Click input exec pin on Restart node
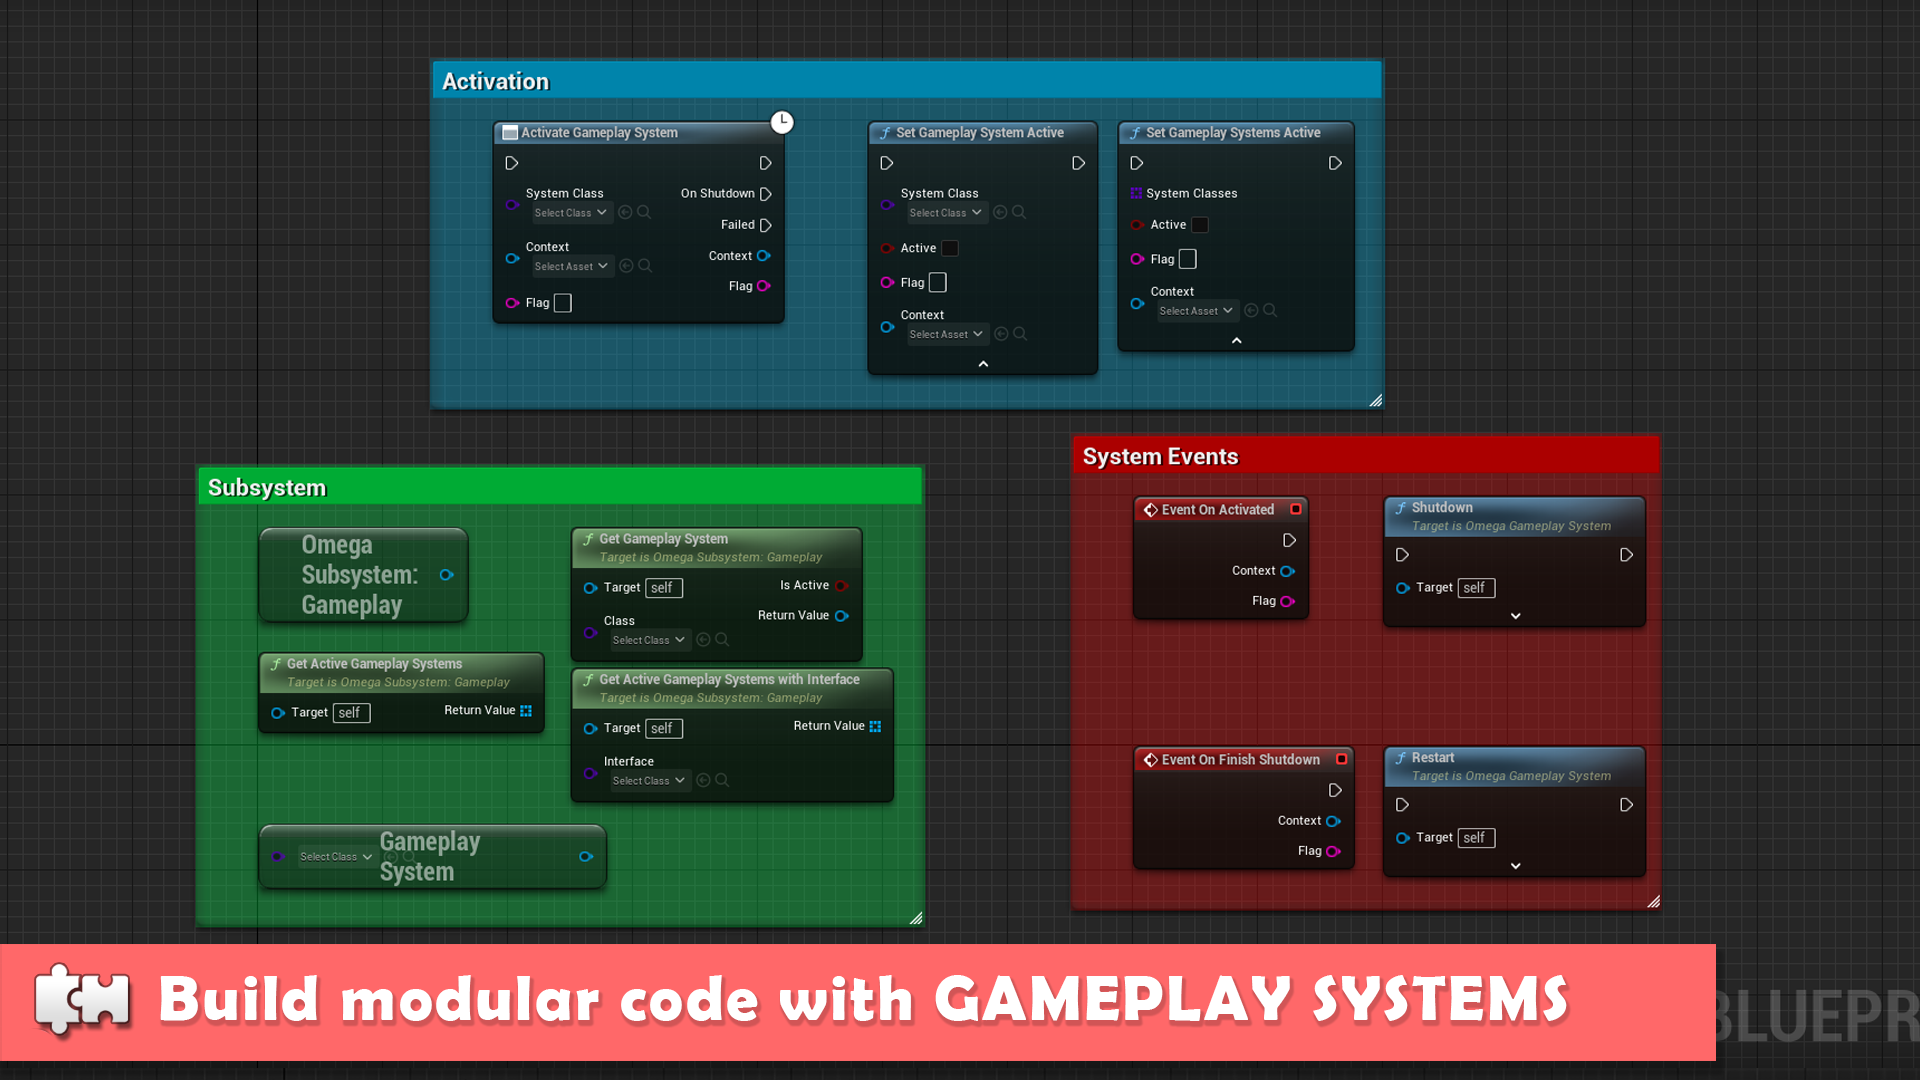 tap(1402, 805)
